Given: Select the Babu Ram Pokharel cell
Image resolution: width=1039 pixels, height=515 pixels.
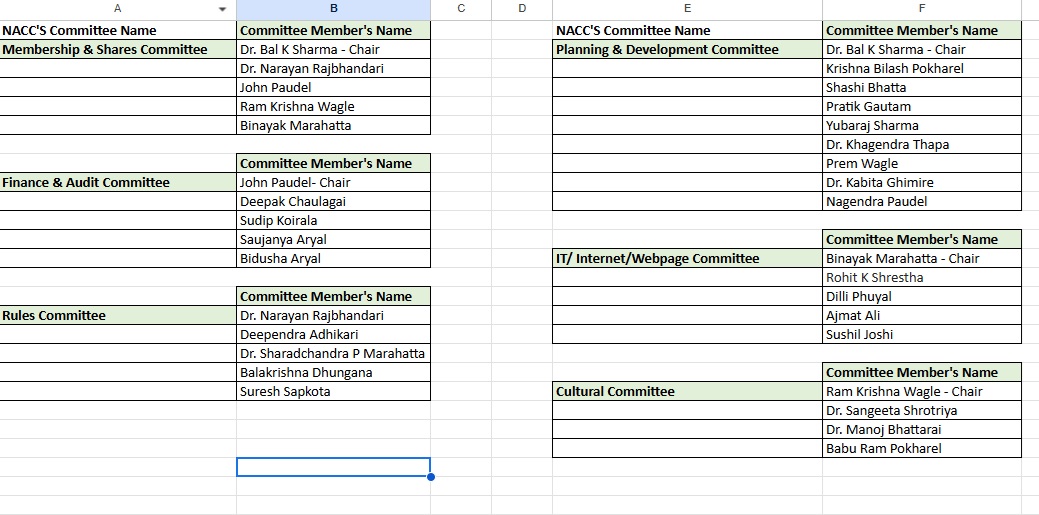Looking at the screenshot, I should 922,448.
